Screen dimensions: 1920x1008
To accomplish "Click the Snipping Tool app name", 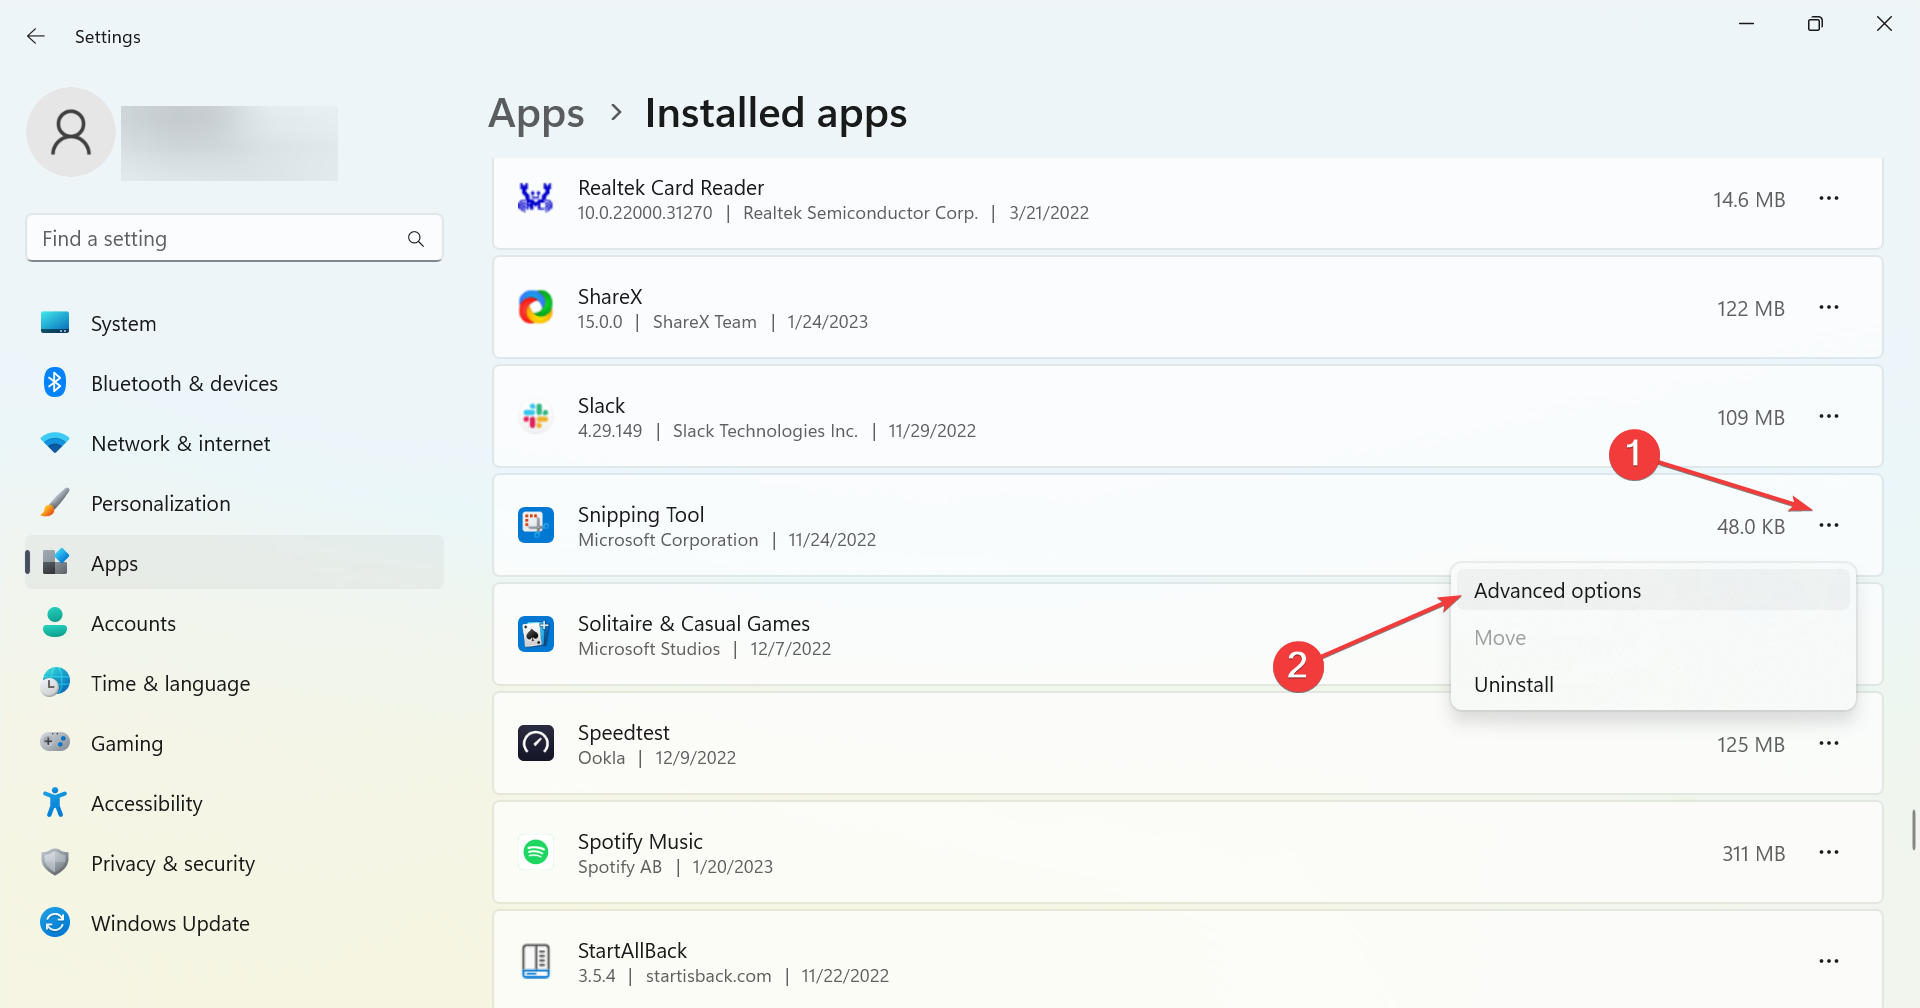I will tap(641, 514).
